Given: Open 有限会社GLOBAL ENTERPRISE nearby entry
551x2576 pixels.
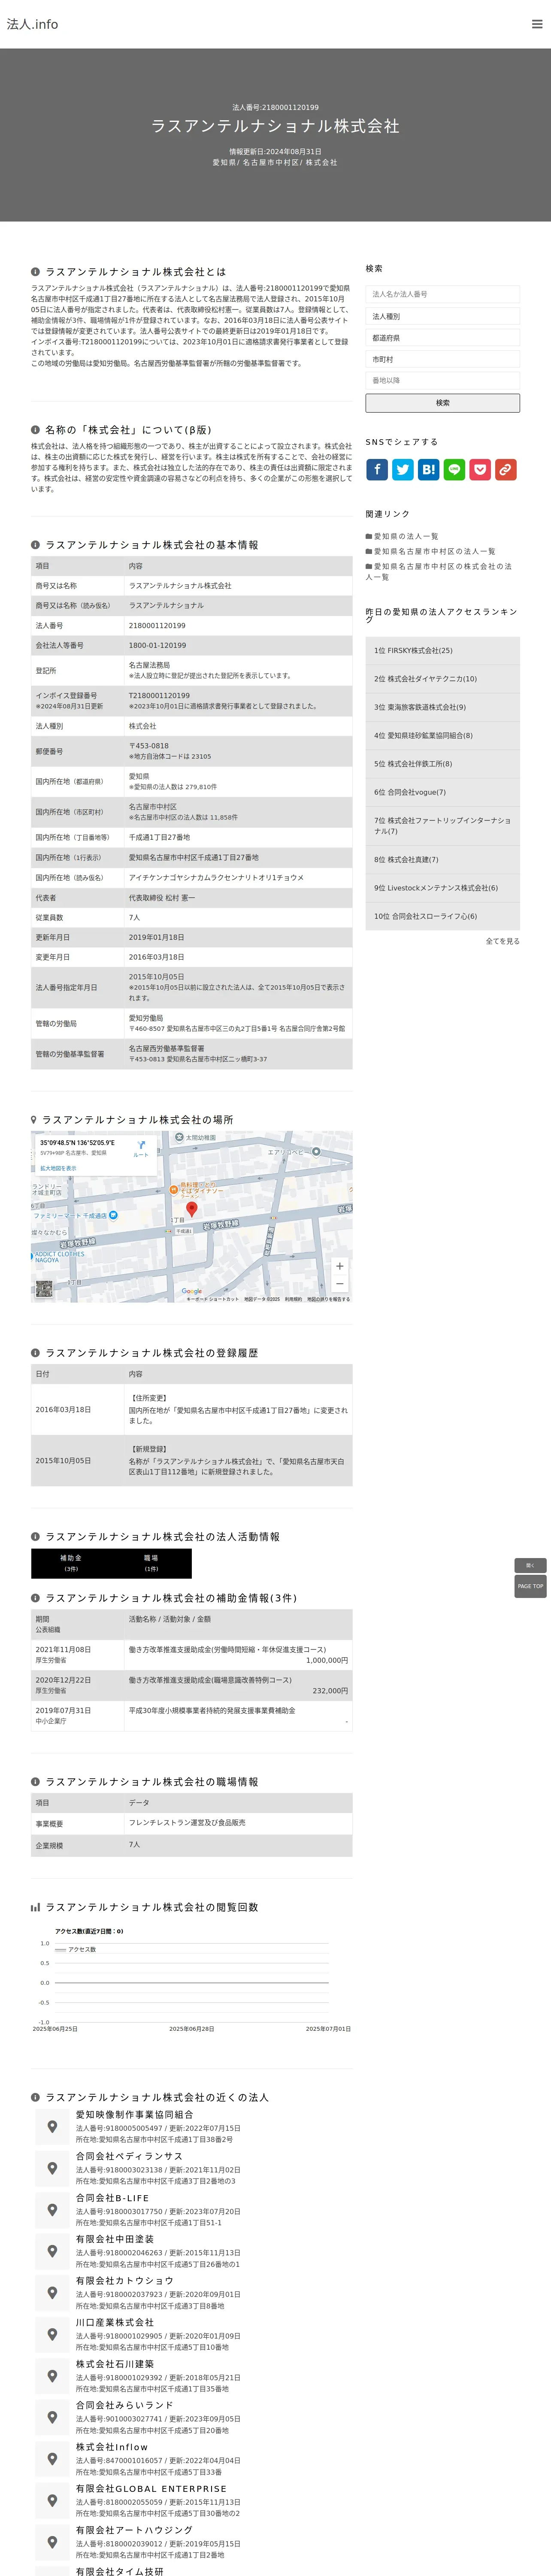Looking at the screenshot, I should [x=151, y=2488].
